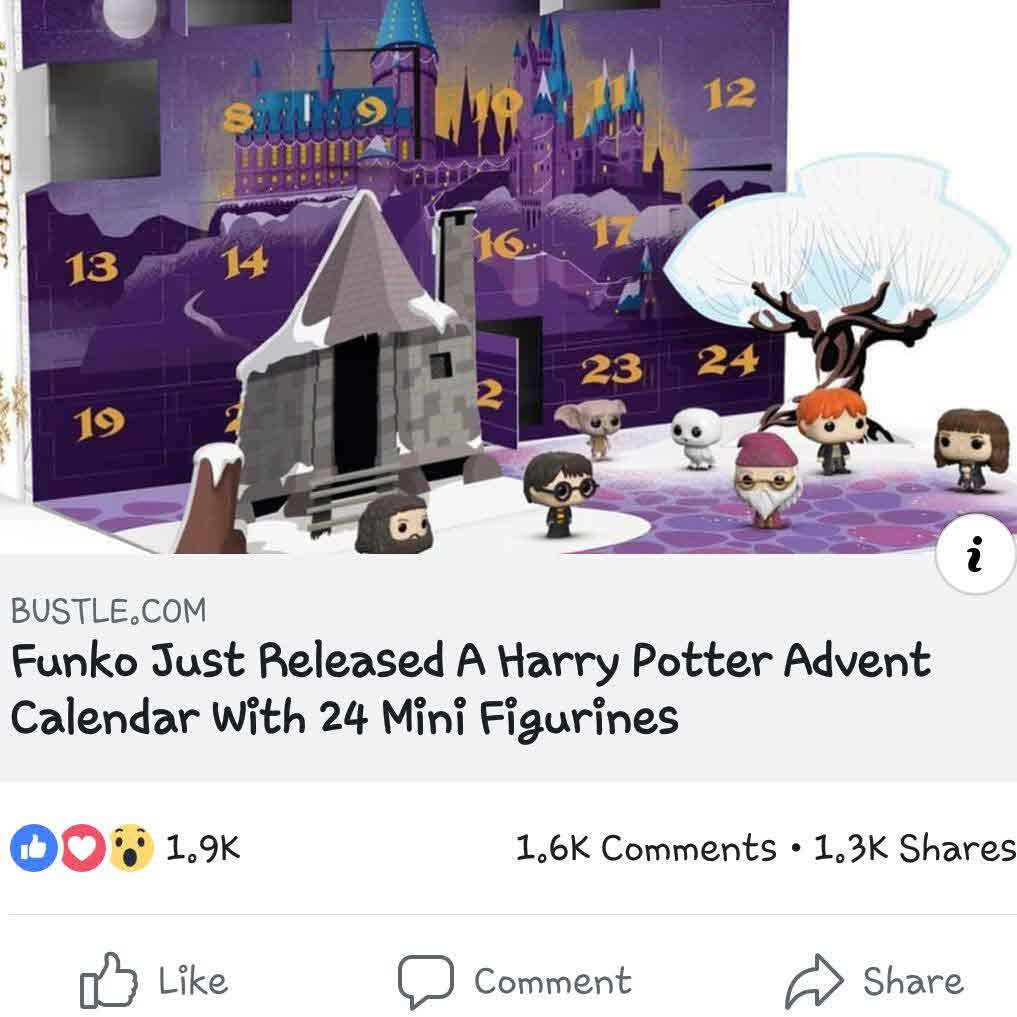The width and height of the screenshot is (1017, 1017).
Task: Click the thumbs-up outline icon beside Like
Action: (108, 980)
